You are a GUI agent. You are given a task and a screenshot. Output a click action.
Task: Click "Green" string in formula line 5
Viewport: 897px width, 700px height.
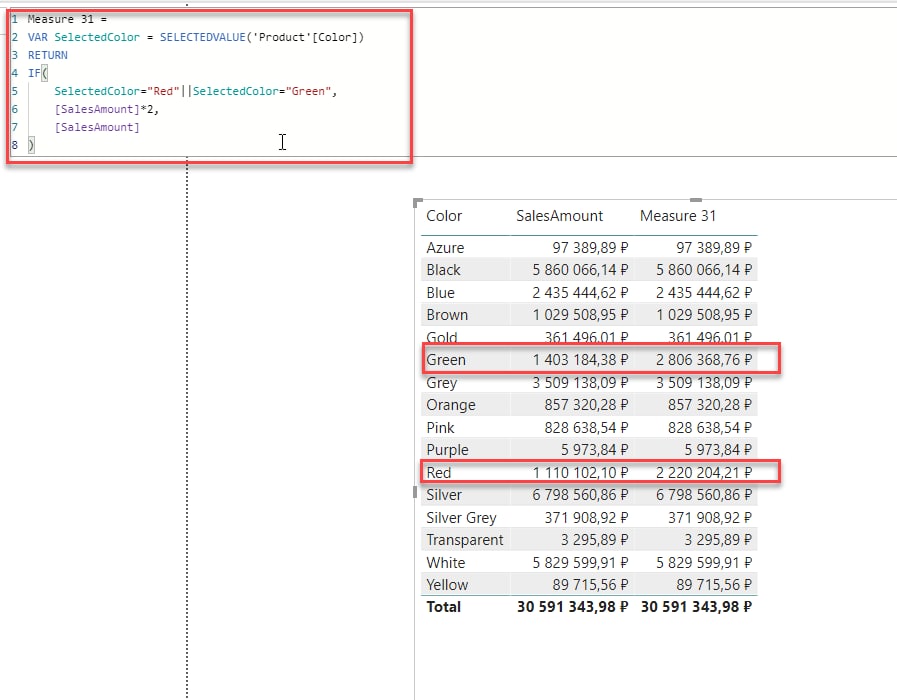click(x=308, y=92)
